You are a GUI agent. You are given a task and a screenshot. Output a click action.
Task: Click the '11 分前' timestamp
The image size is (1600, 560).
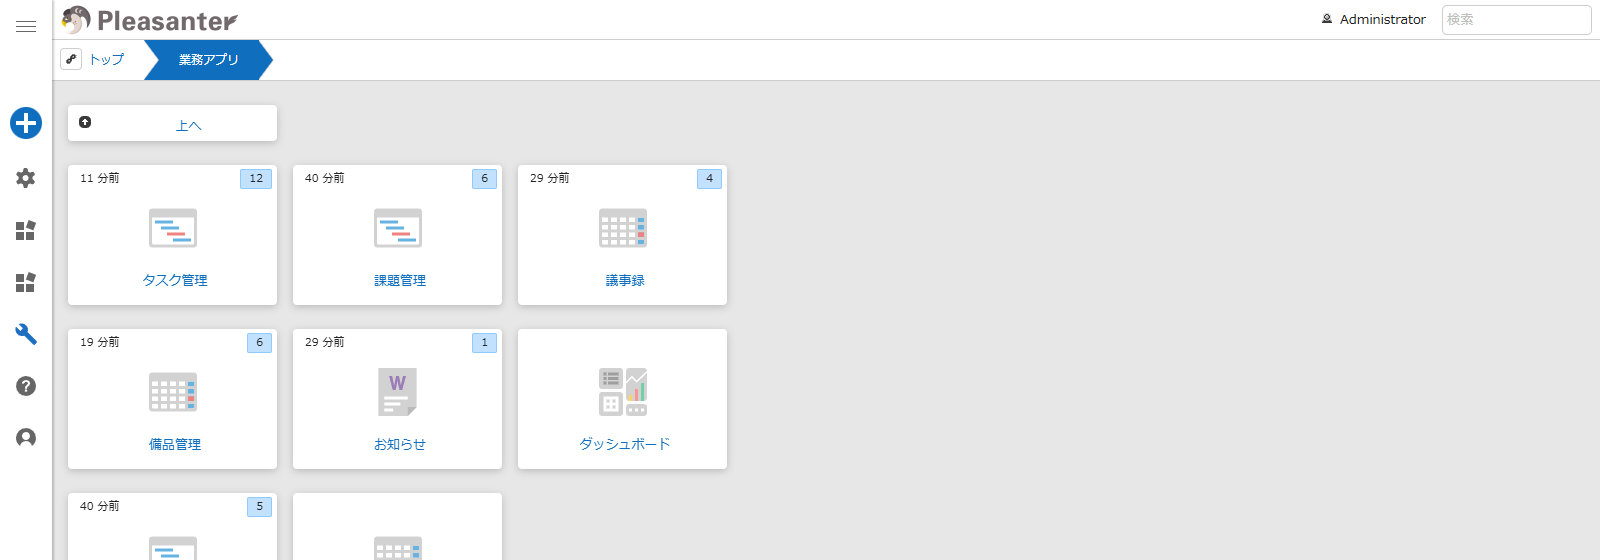(99, 178)
